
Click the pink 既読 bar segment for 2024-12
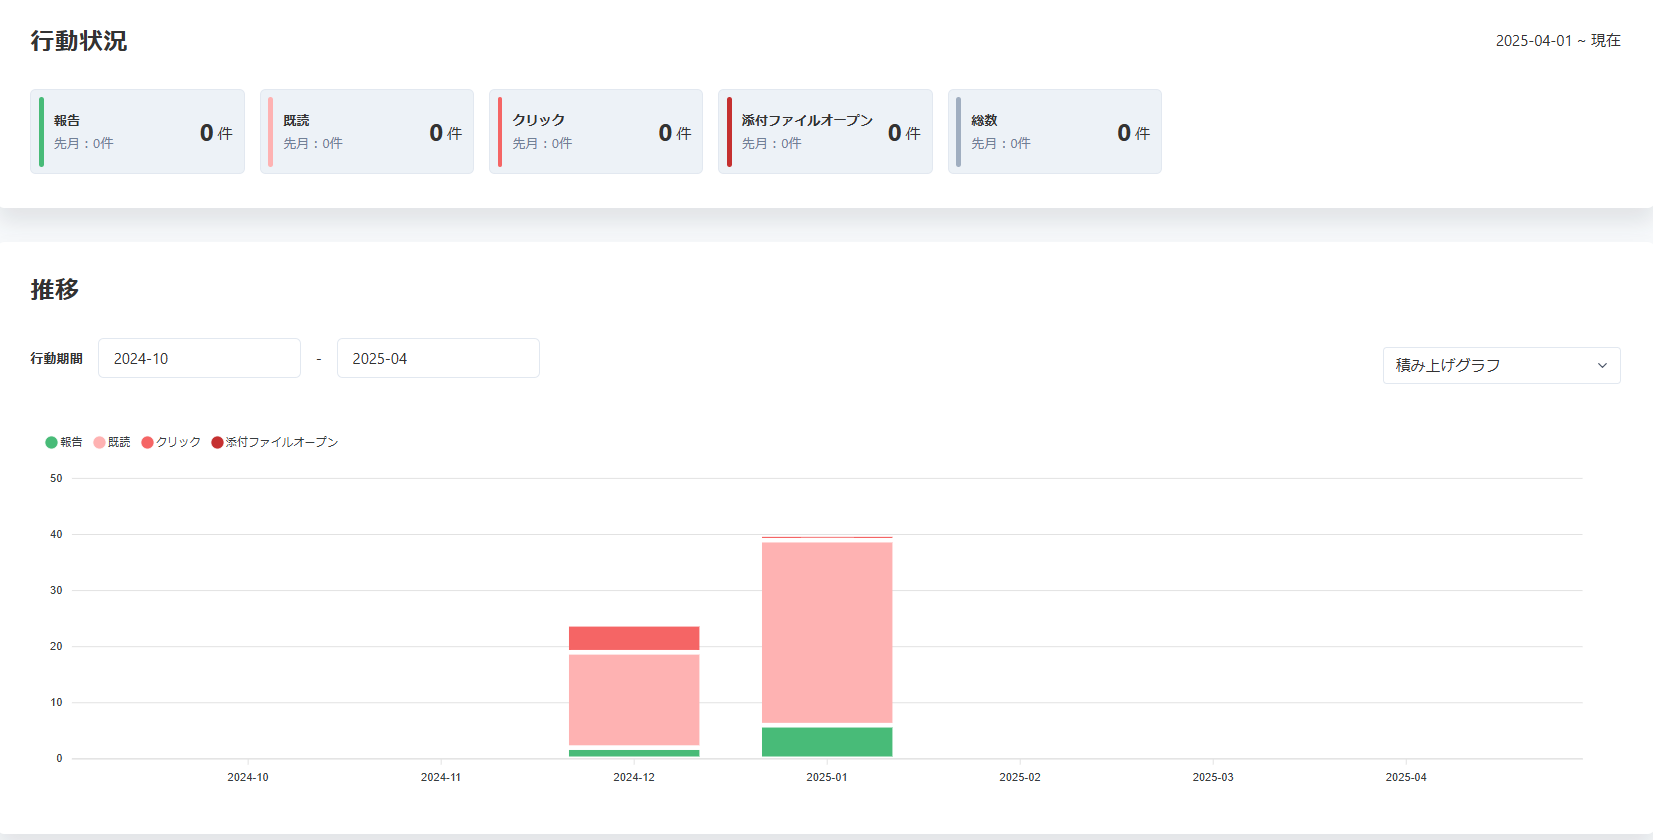(x=634, y=699)
